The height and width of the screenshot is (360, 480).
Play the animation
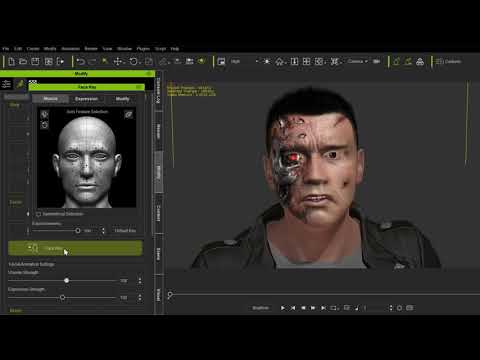coord(283,308)
